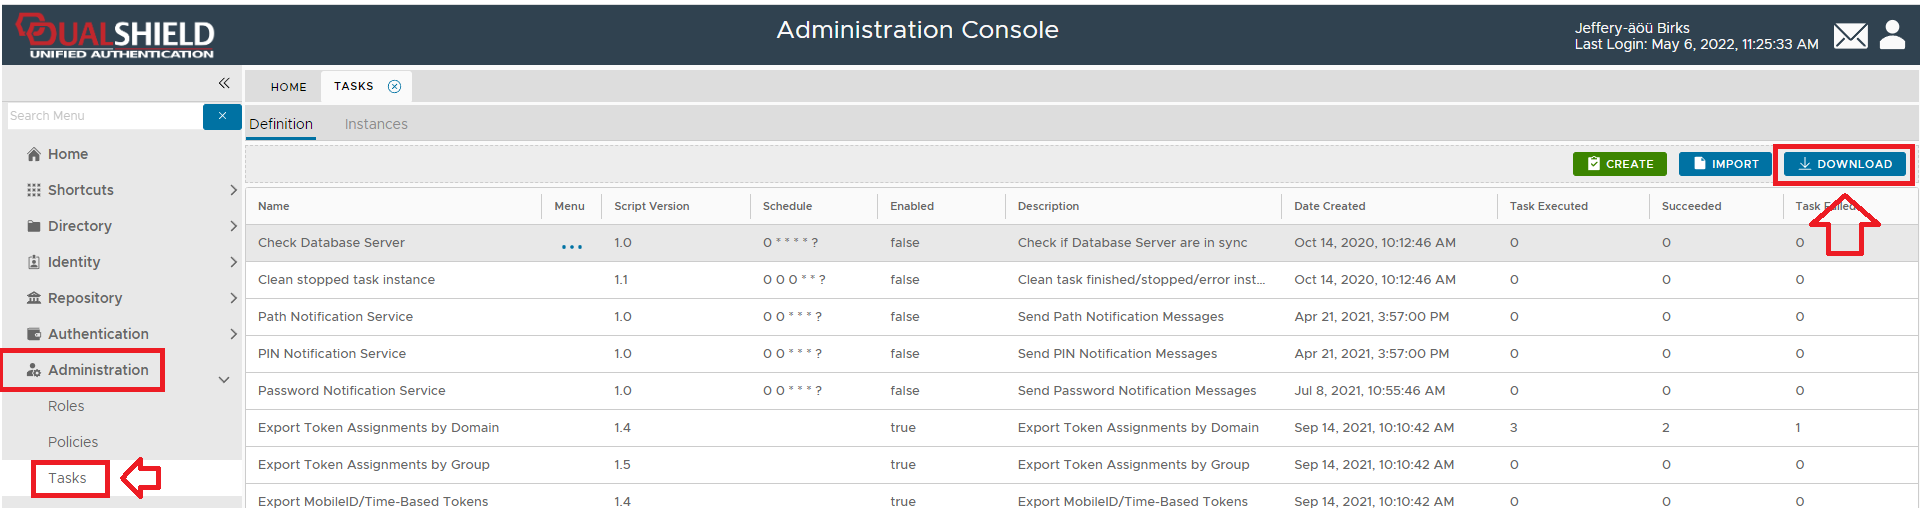Open the three-dot menu for Check Database Server

[x=572, y=246]
